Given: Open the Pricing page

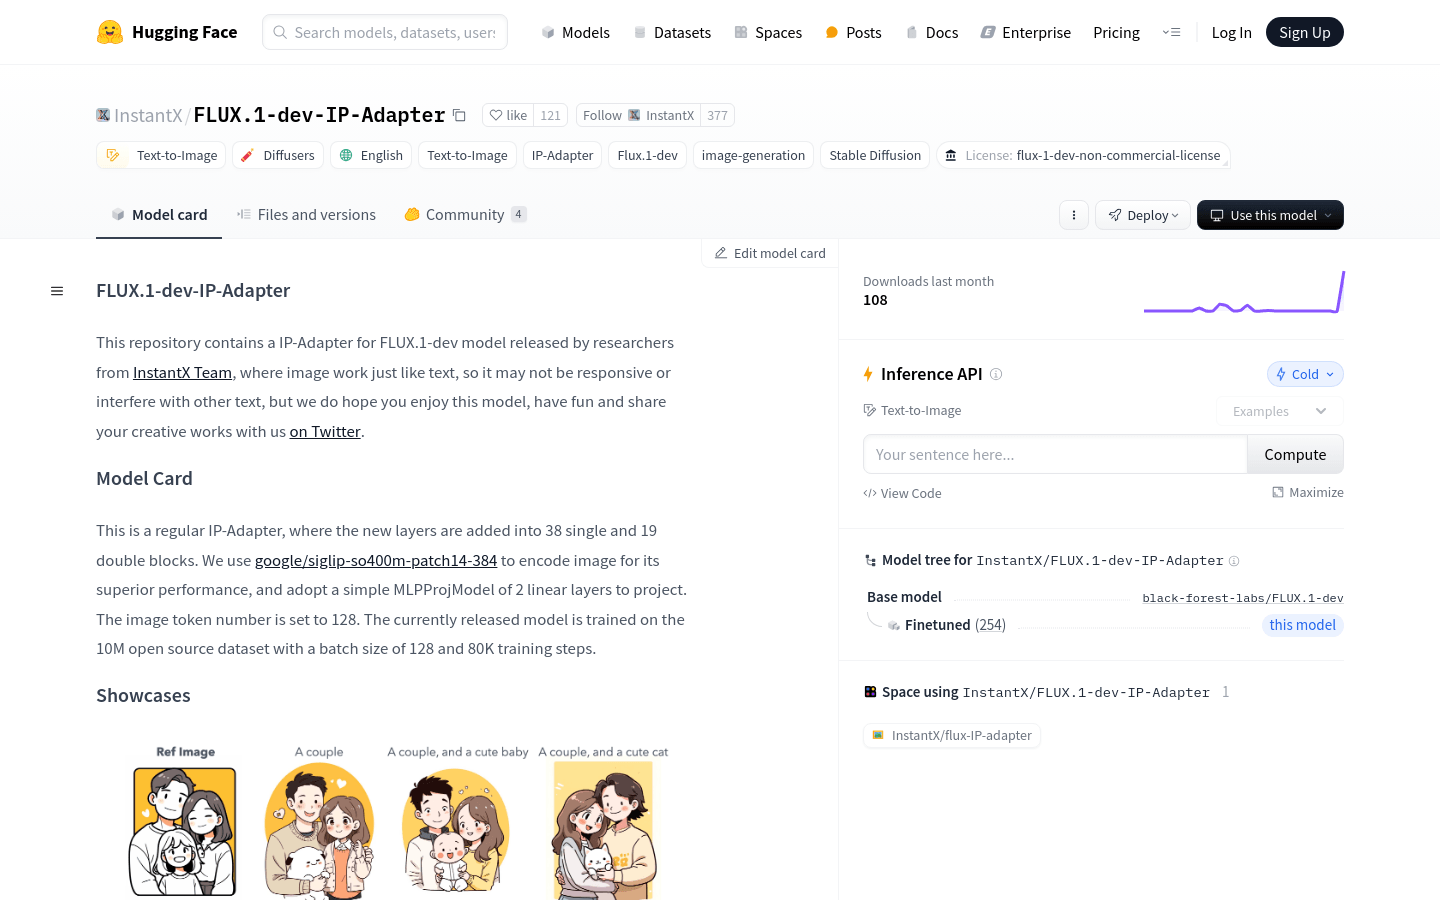Looking at the screenshot, I should click(x=1116, y=32).
